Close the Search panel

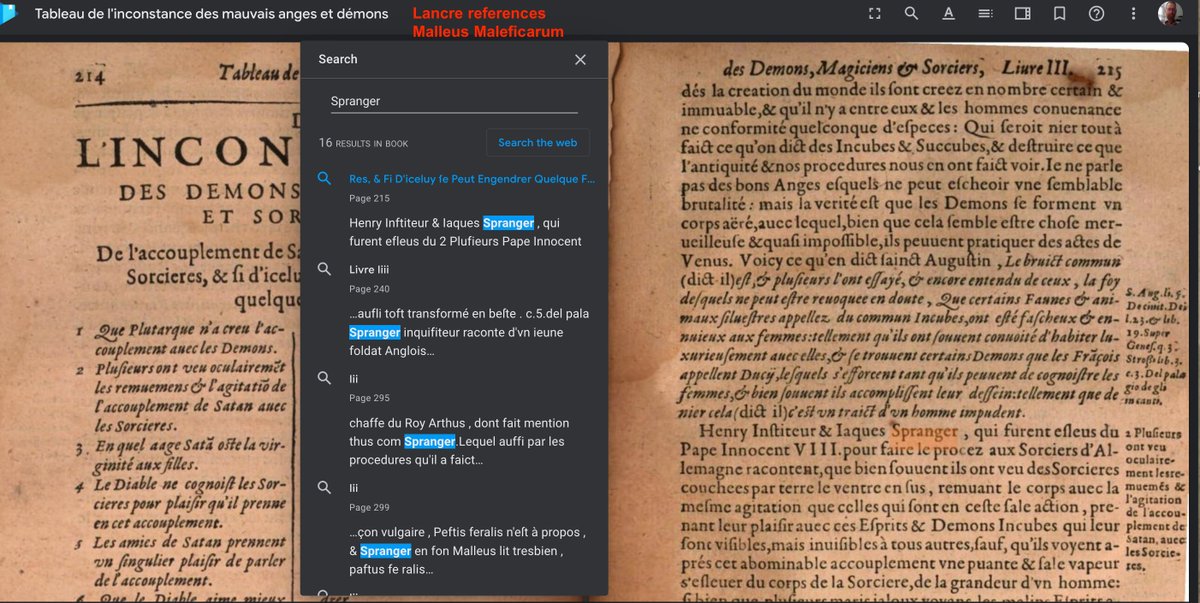pos(580,60)
